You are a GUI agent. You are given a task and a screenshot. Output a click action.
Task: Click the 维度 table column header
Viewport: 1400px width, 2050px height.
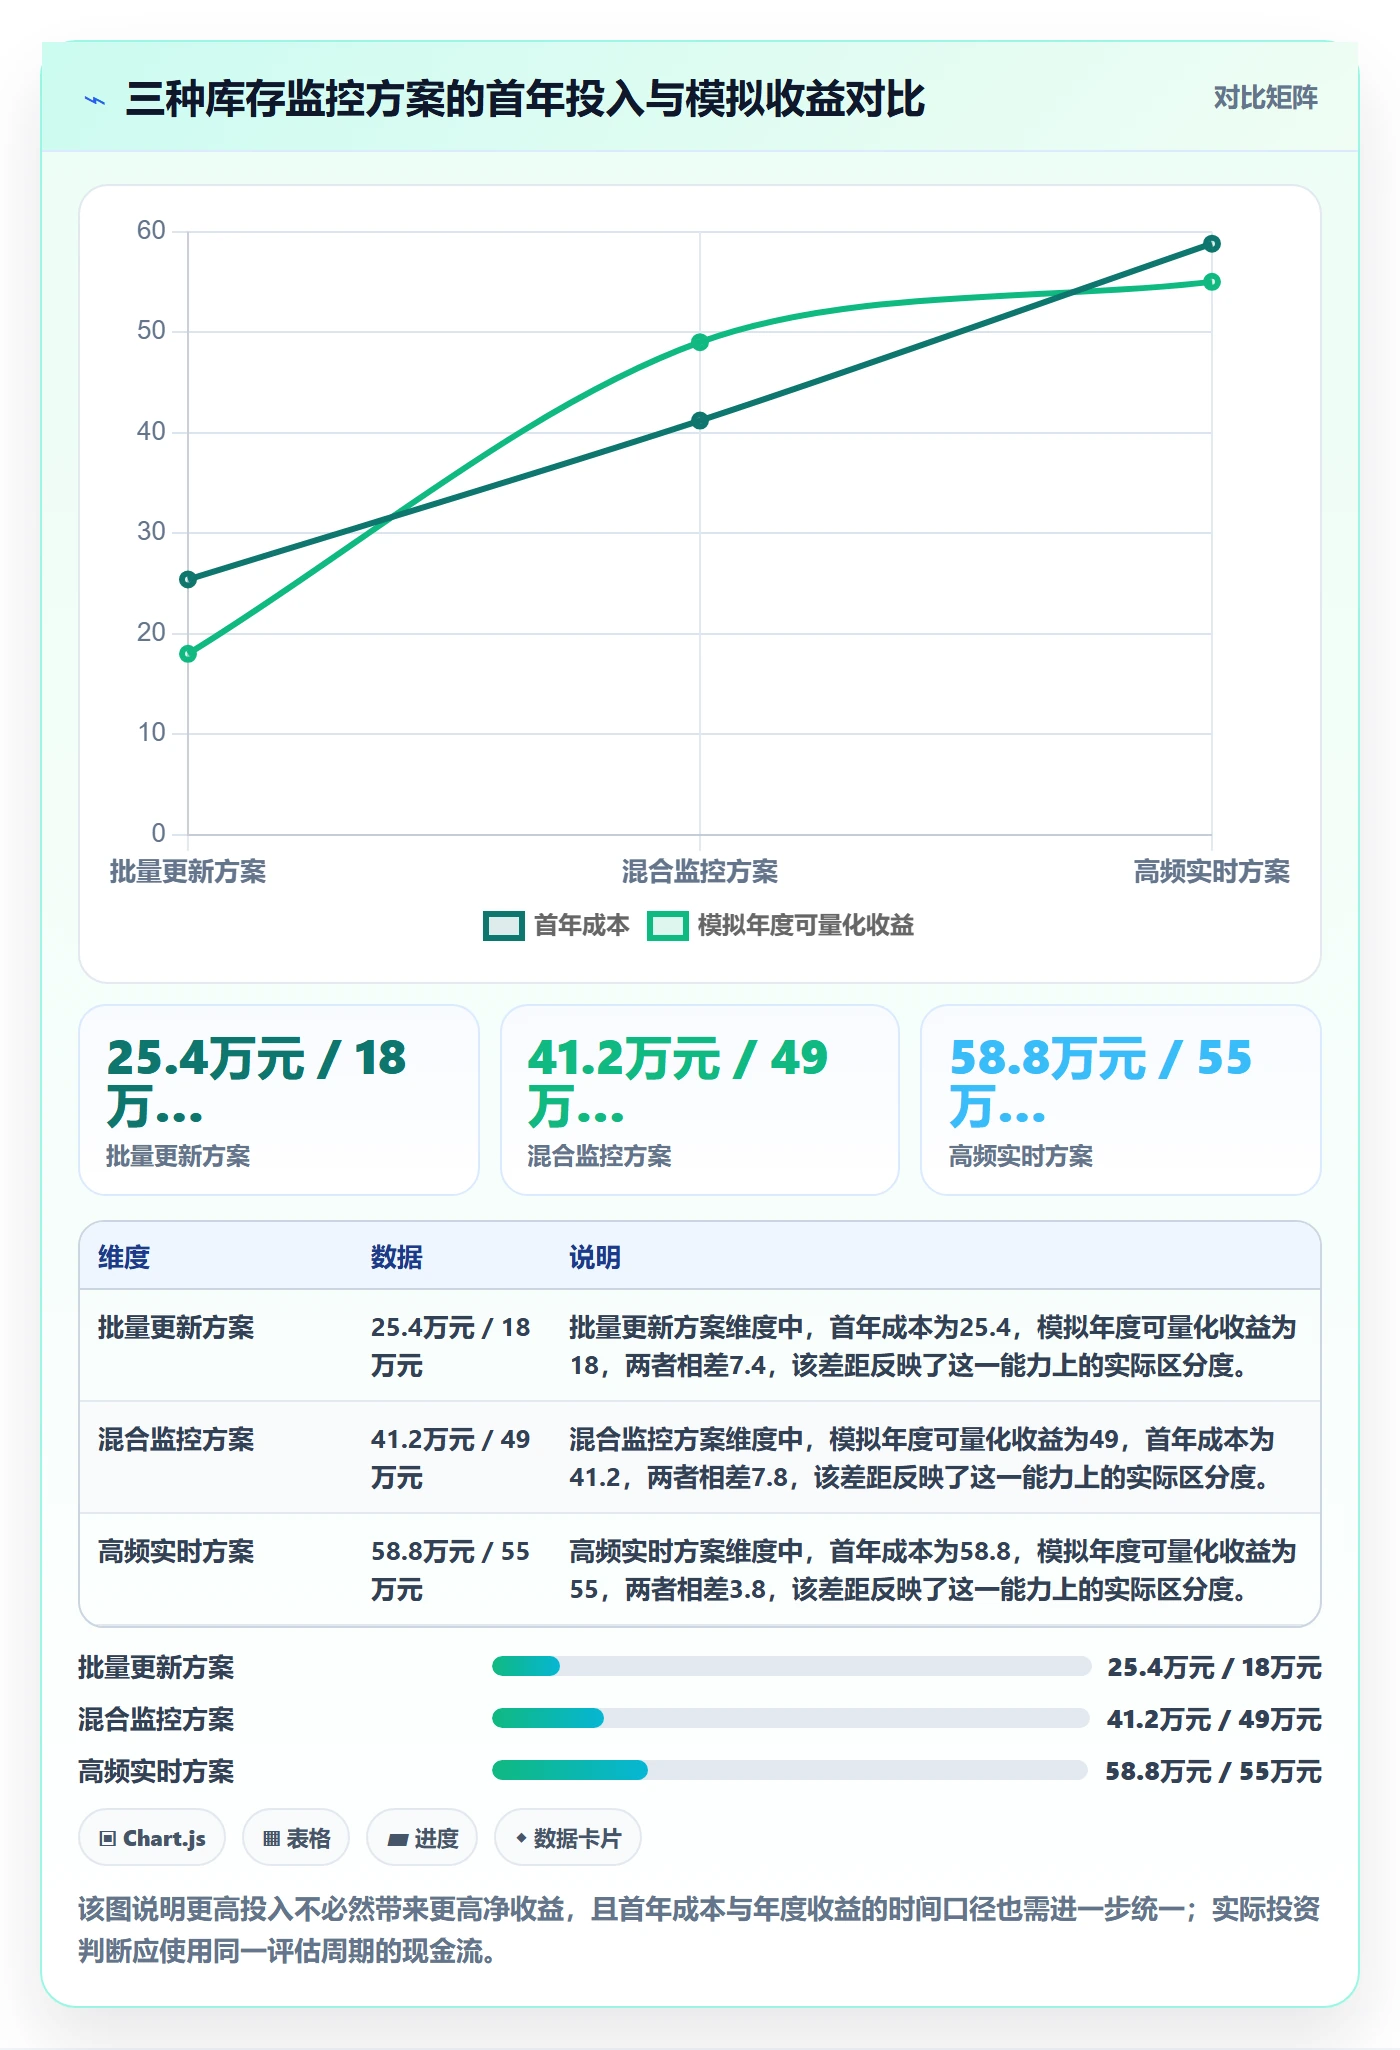(124, 1257)
